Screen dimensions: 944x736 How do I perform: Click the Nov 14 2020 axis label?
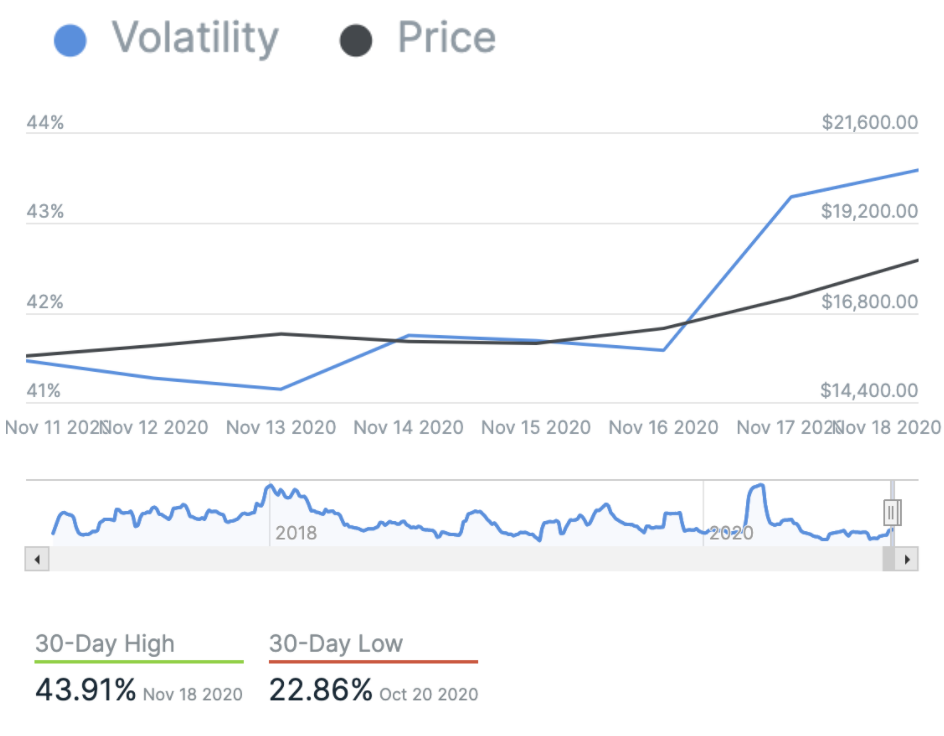point(408,427)
